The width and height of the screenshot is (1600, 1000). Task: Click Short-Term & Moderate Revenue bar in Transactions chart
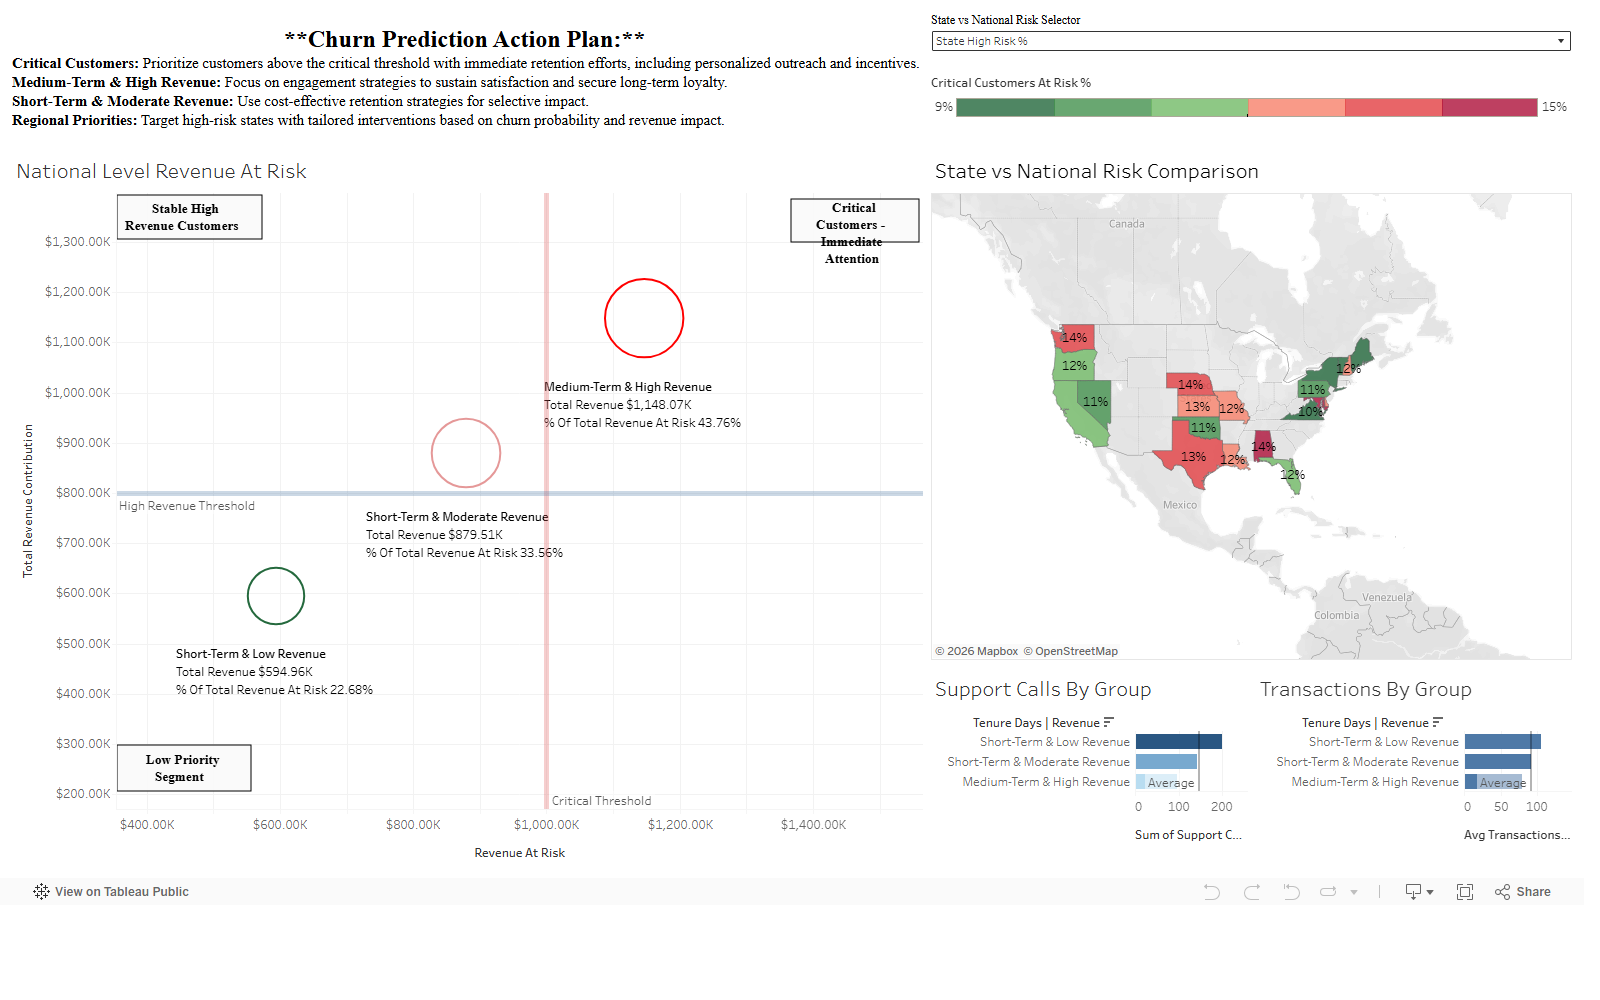pos(1498,762)
